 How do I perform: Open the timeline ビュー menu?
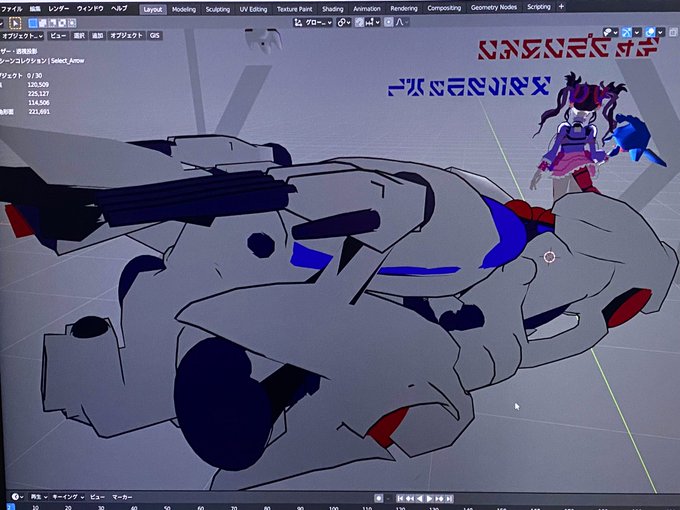(97, 497)
